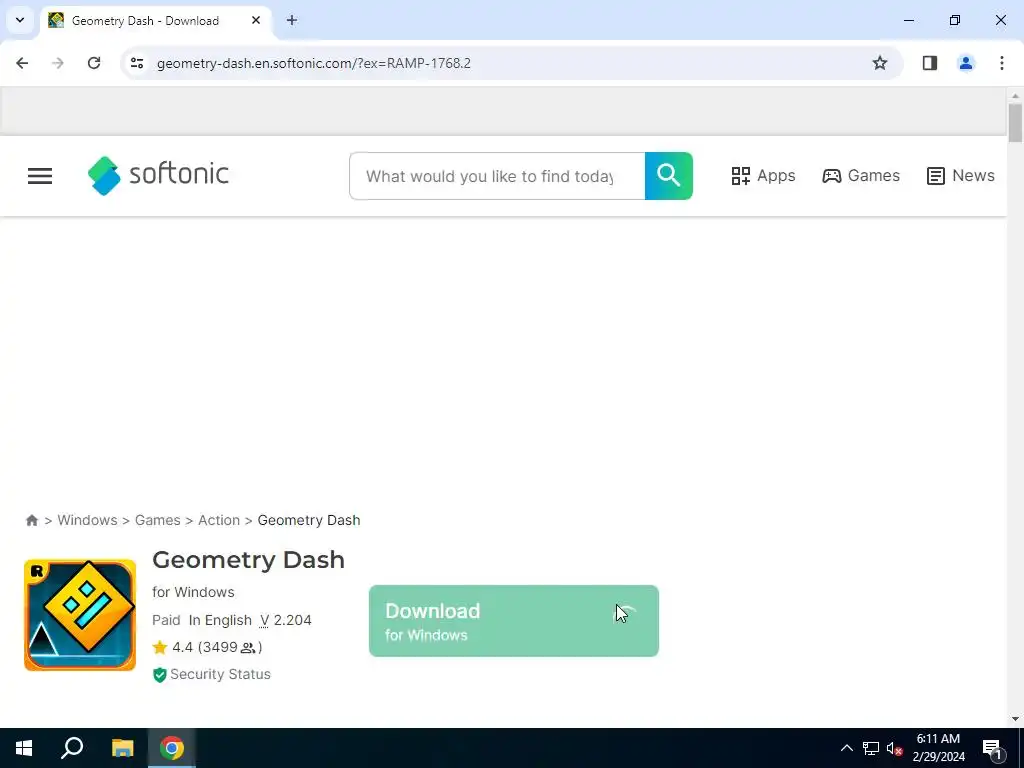
Task: Open the Security Status shield link
Action: pyautogui.click(x=212, y=675)
